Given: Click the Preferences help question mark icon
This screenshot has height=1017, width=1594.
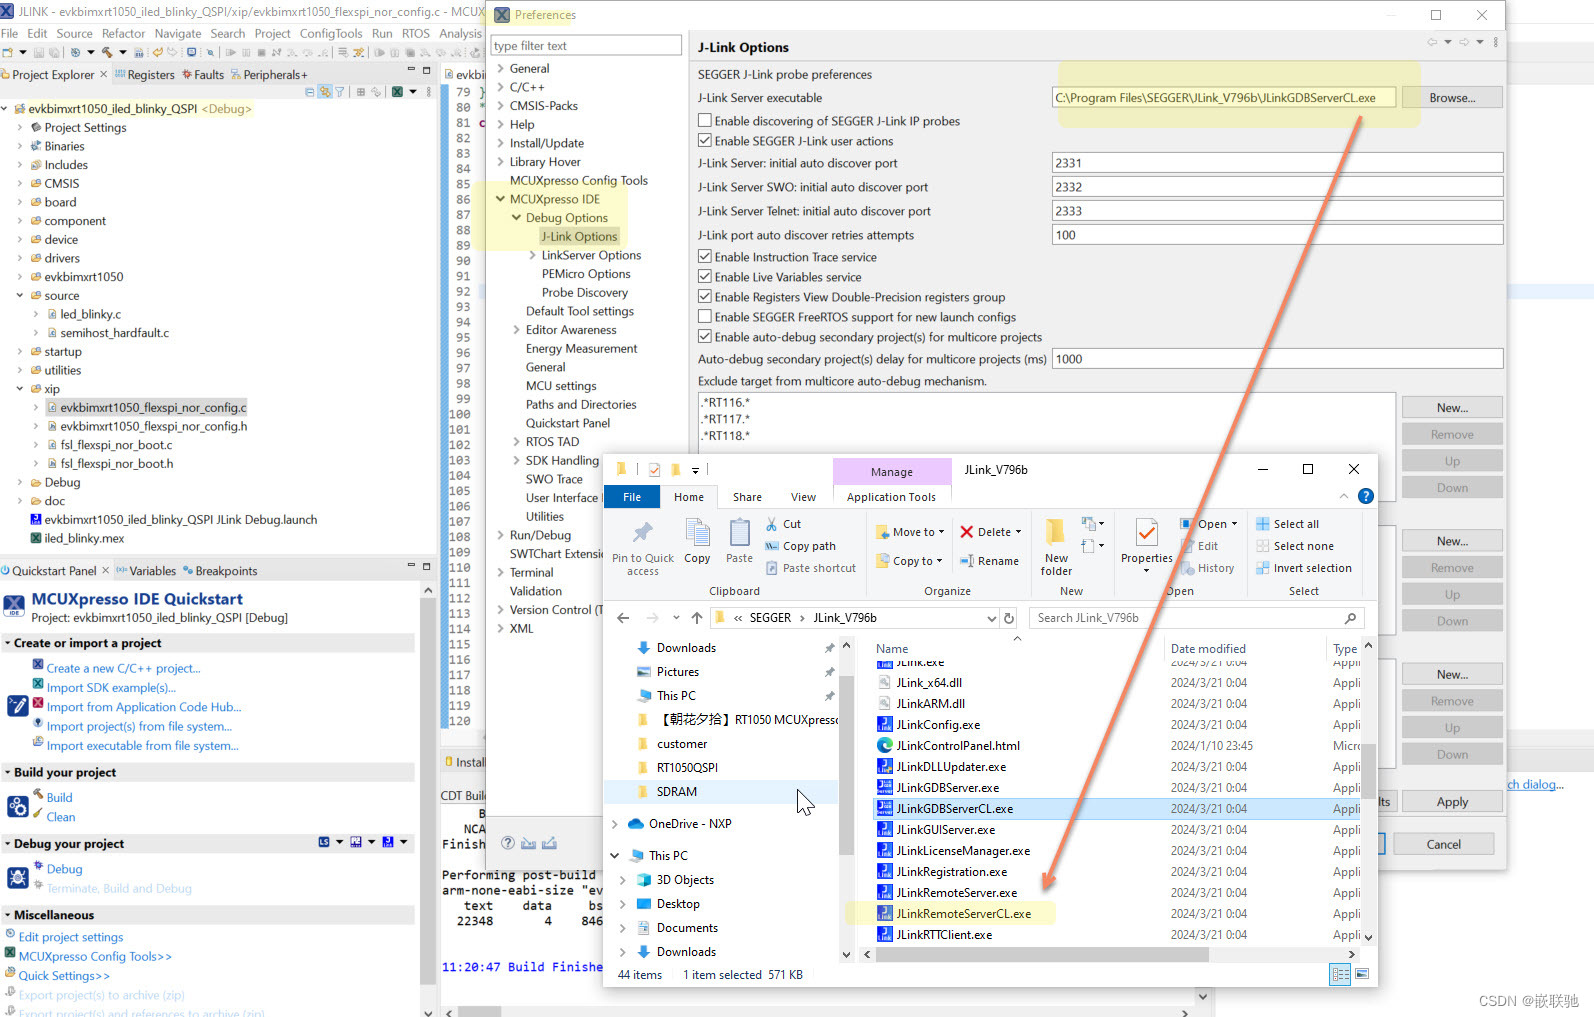Looking at the screenshot, I should [x=508, y=843].
